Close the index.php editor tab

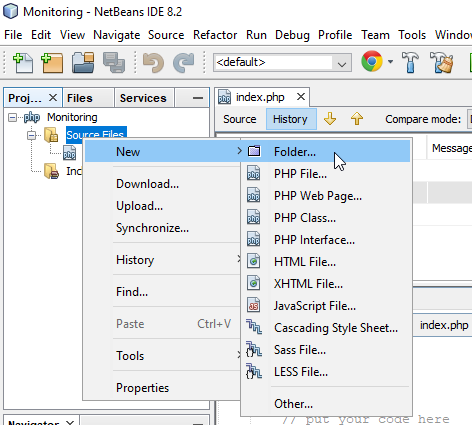301,97
